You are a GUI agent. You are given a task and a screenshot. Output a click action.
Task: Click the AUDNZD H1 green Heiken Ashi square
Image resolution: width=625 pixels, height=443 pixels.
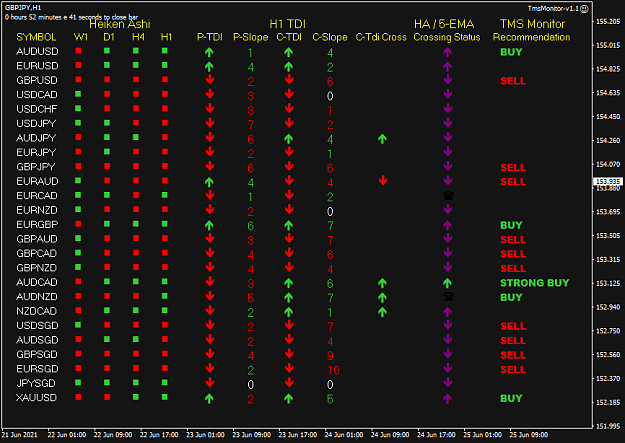165,296
